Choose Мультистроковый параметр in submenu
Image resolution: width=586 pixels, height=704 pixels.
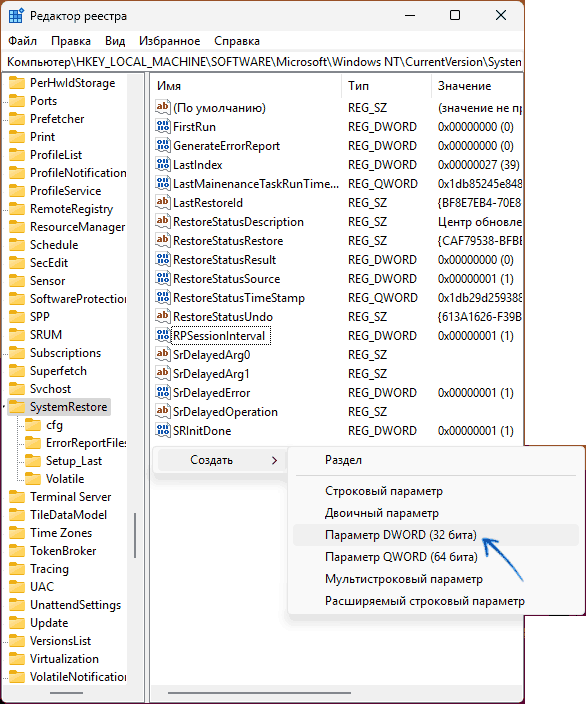coord(436,579)
